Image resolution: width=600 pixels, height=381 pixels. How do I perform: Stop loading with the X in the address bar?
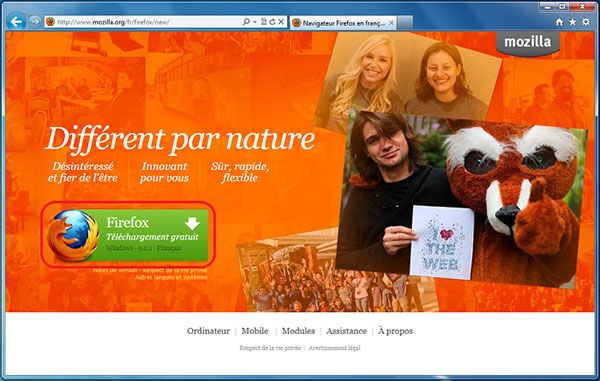[x=281, y=22]
